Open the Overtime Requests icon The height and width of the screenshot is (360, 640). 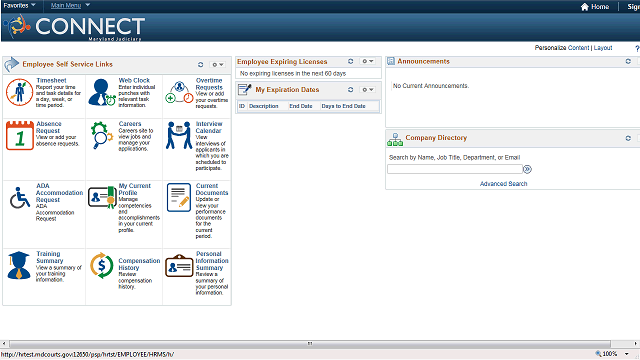coord(179,92)
